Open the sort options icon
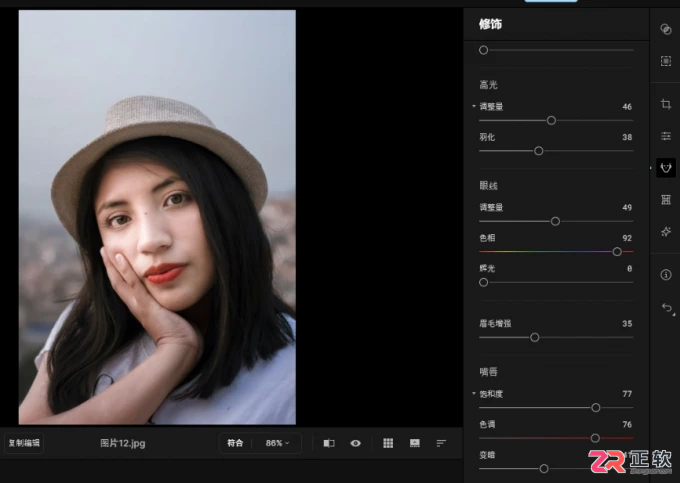680x483 pixels. click(x=441, y=443)
